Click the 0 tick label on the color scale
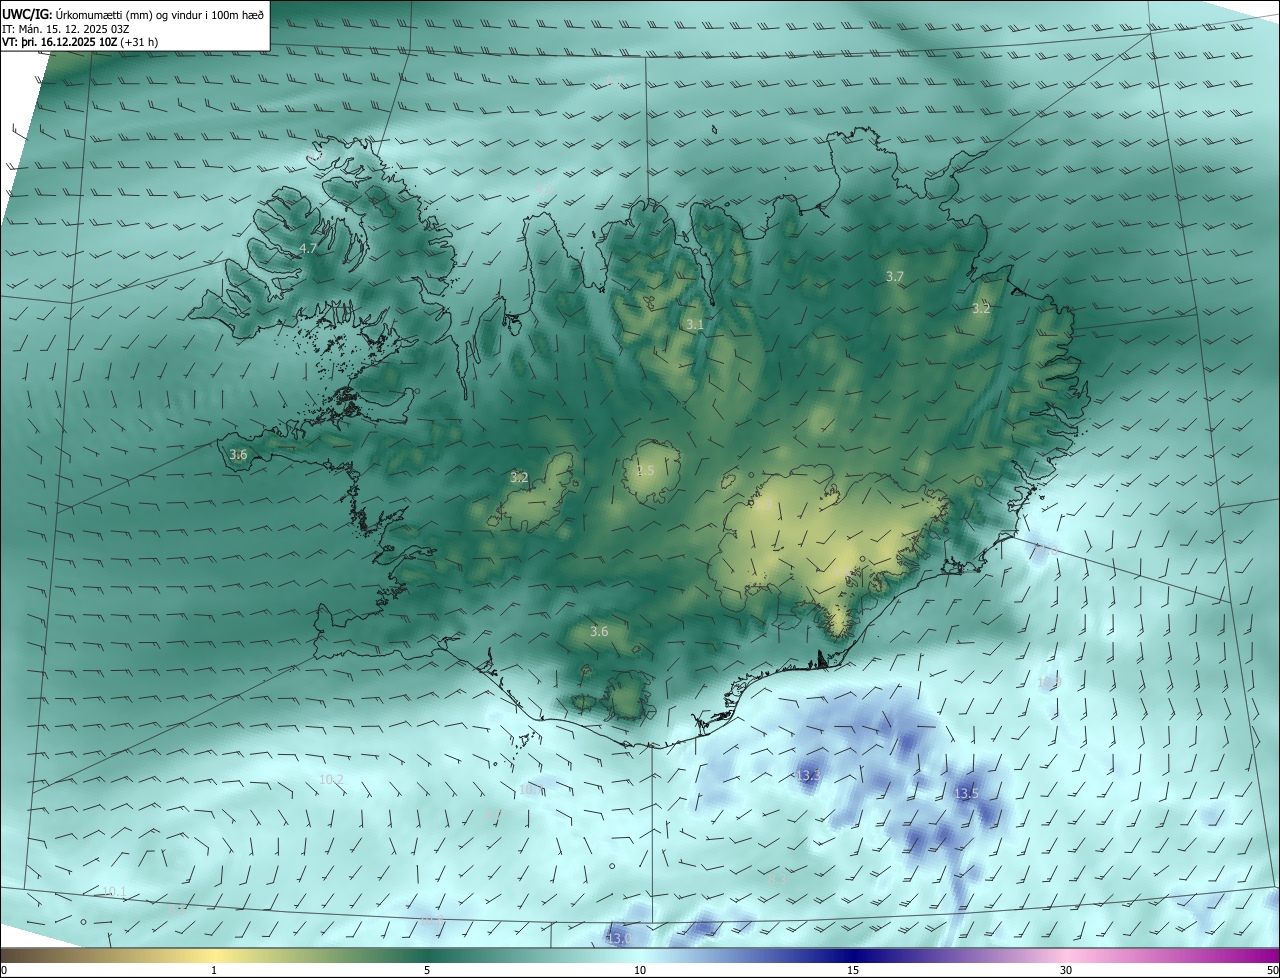 [x=4, y=970]
